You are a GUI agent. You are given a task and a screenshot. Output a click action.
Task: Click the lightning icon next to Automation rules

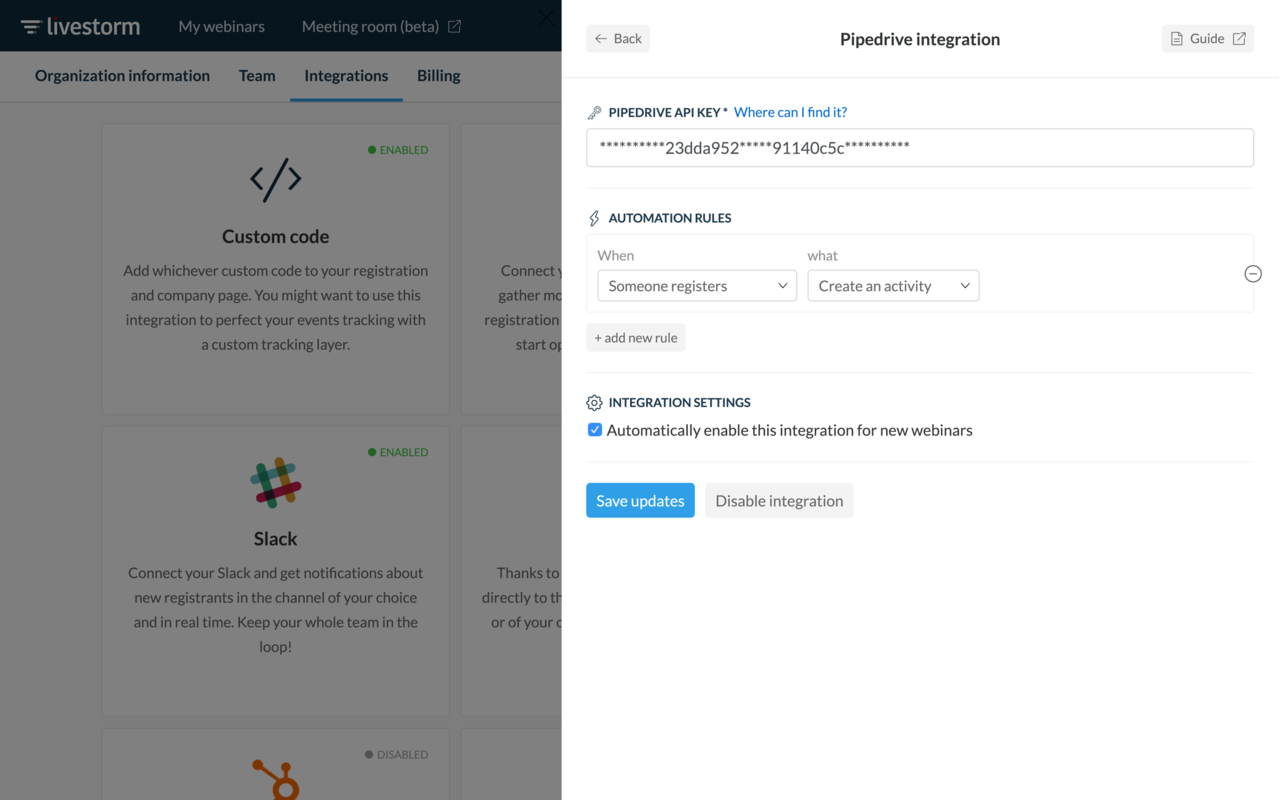(x=593, y=217)
